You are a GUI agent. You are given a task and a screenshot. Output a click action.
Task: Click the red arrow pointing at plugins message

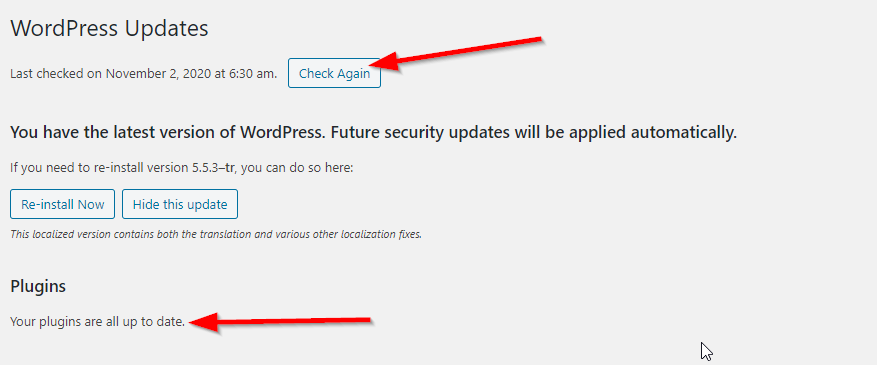(x=281, y=323)
